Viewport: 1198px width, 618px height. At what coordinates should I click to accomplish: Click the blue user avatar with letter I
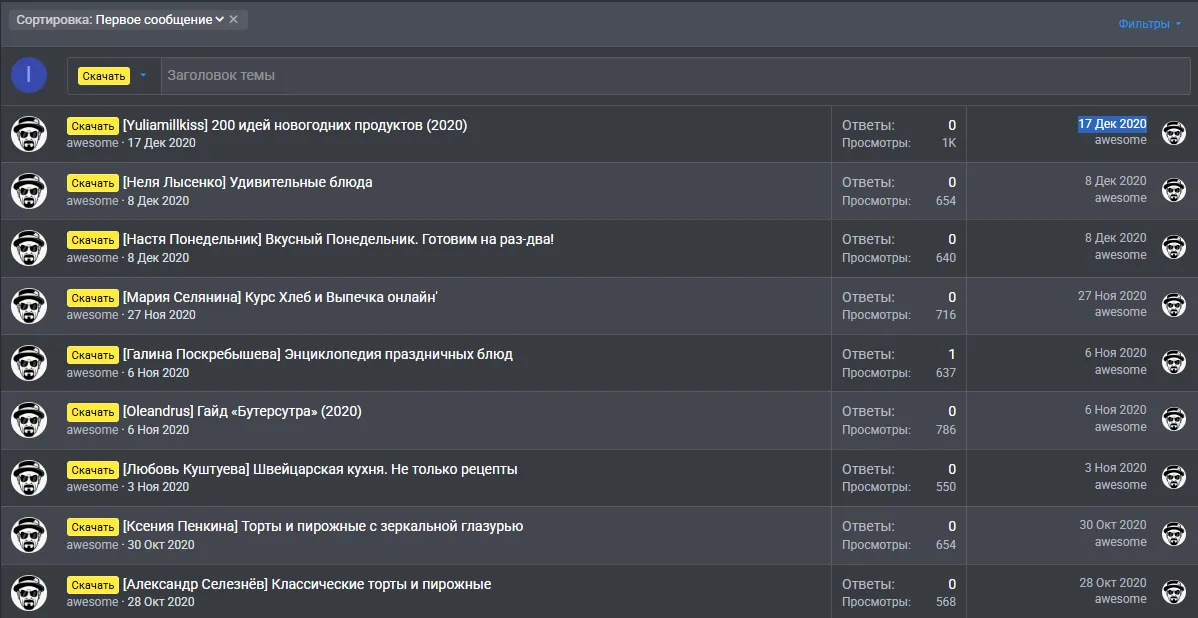[x=29, y=75]
